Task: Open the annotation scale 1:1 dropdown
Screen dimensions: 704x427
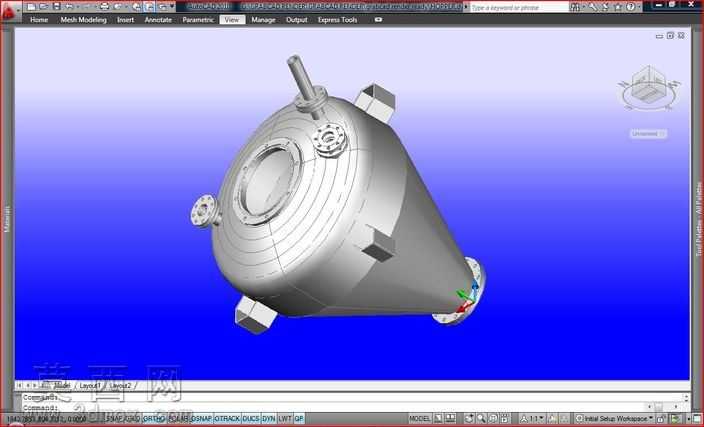Action: [x=532, y=418]
